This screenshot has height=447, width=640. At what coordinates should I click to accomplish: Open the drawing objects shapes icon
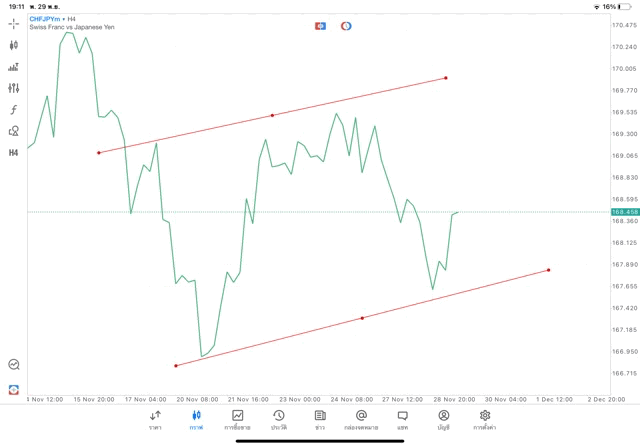click(14, 131)
